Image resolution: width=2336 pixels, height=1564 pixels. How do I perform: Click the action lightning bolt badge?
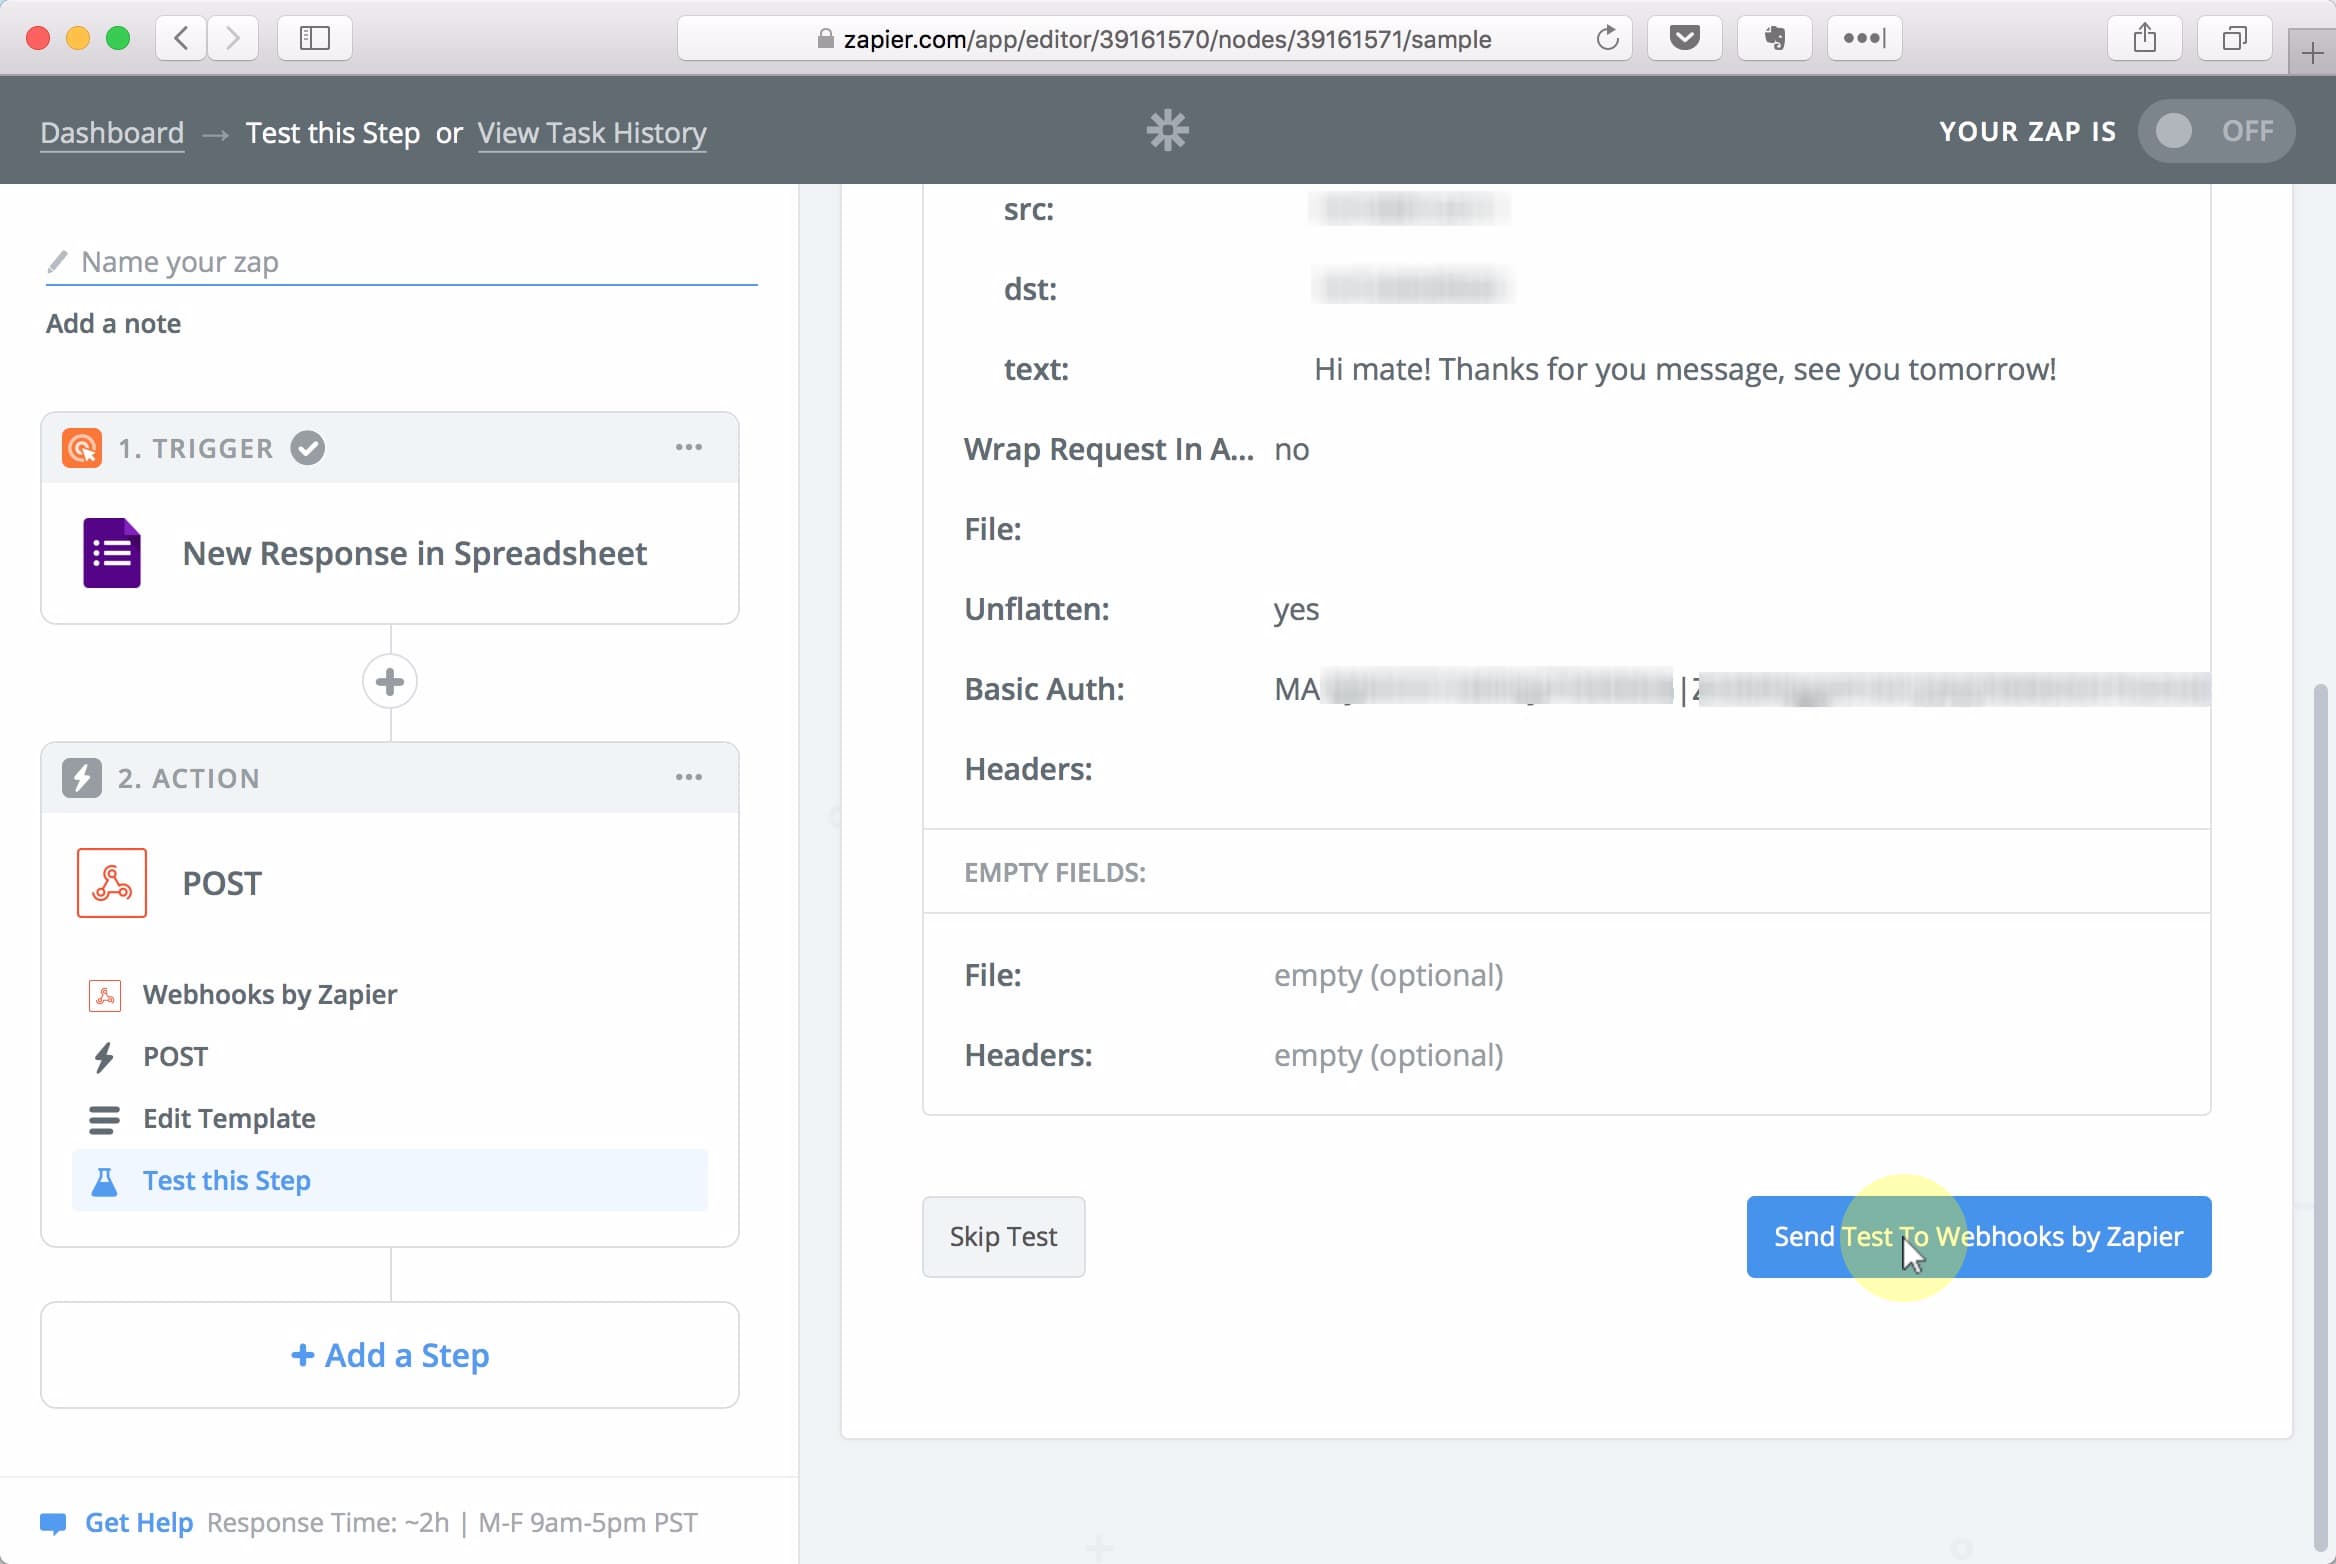pos(82,778)
